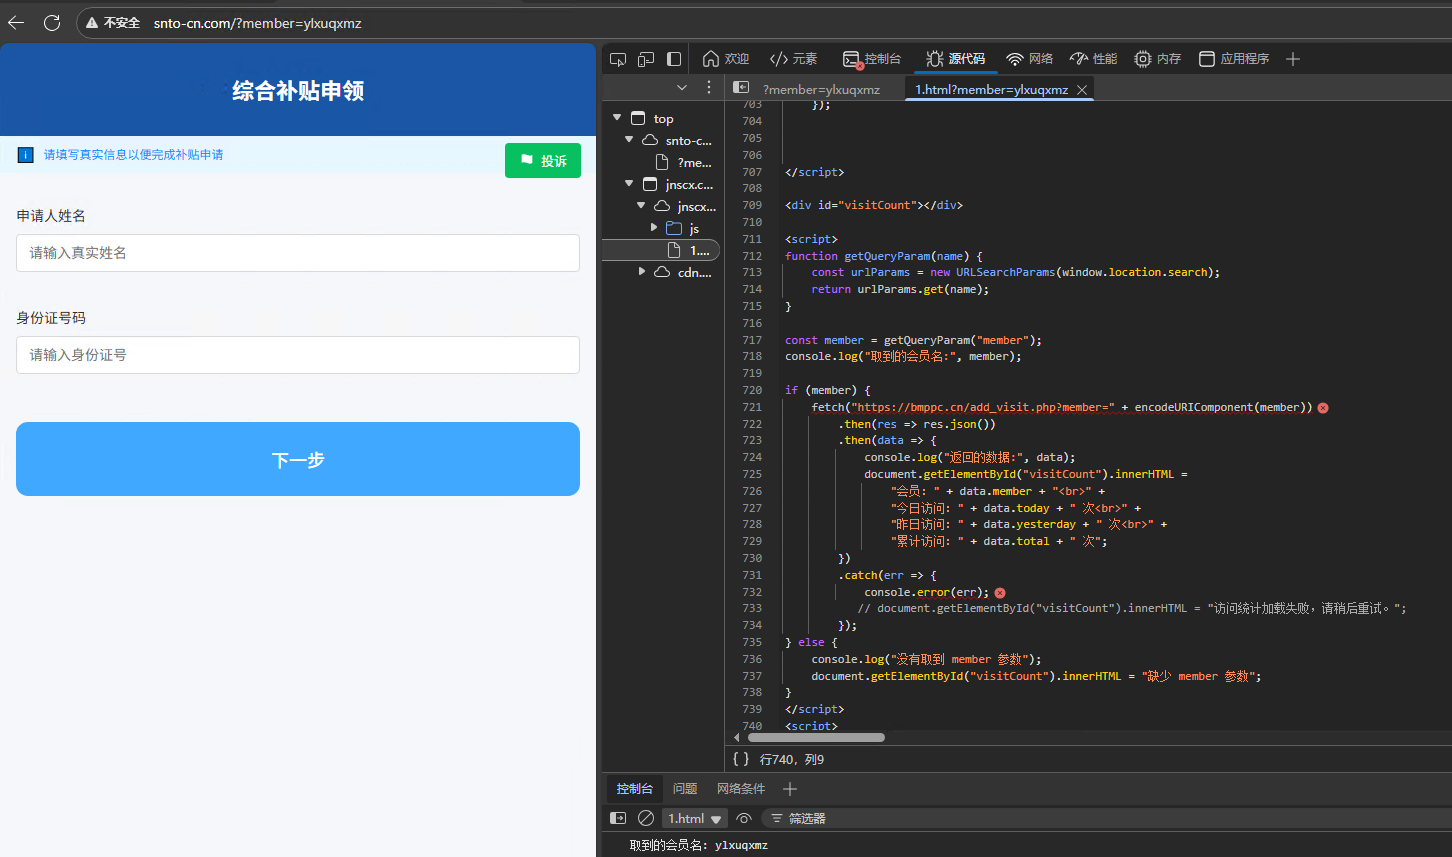Click the error icon on line 721
Screen dimensions: 1452x857
pyautogui.click(x=1323, y=408)
